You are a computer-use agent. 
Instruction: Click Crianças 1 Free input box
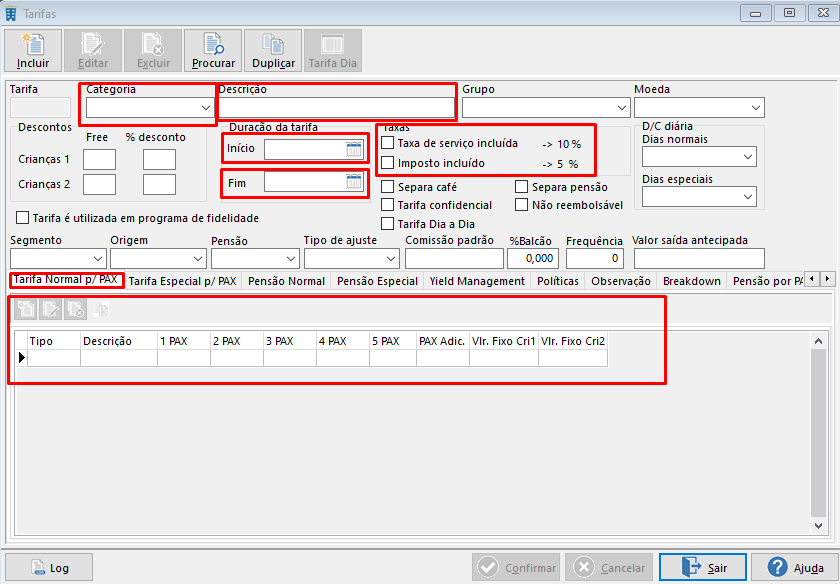coord(100,160)
